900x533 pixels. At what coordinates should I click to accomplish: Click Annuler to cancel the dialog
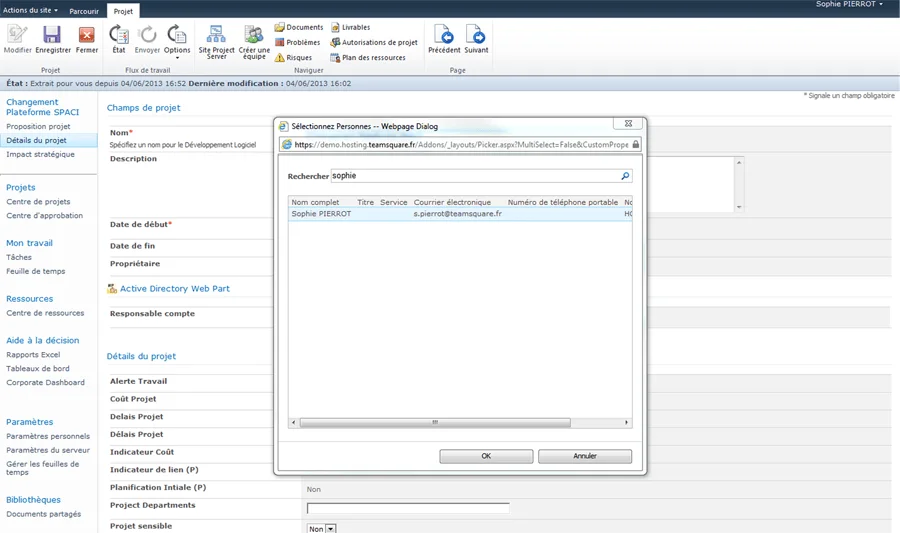click(x=585, y=456)
